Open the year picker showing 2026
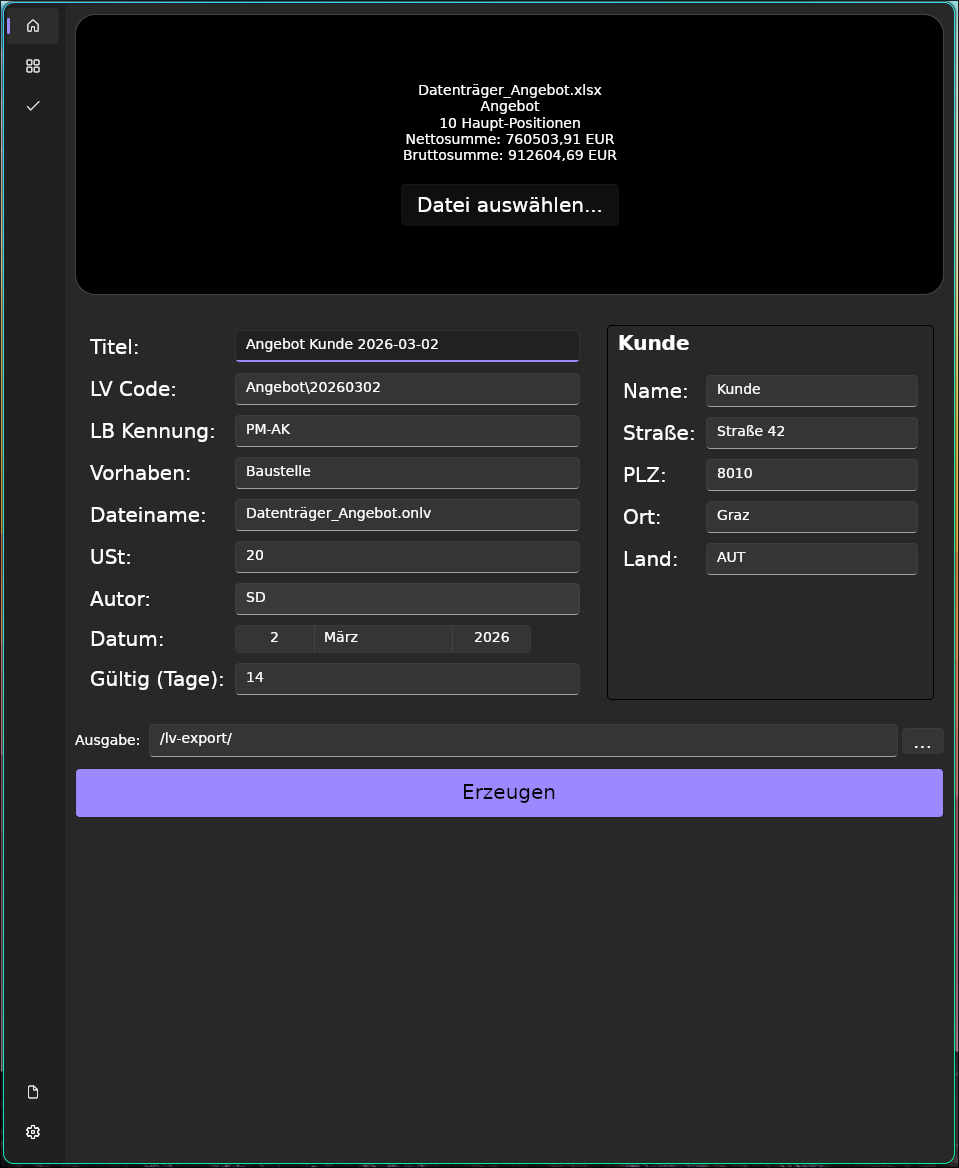 pos(491,638)
